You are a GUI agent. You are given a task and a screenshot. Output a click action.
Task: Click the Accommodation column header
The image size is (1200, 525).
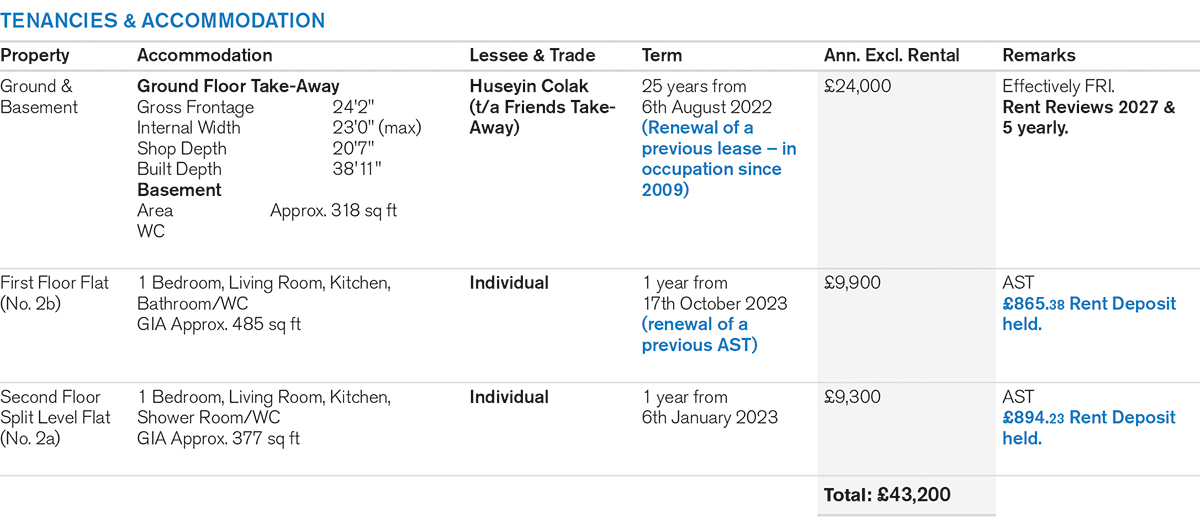click(x=204, y=56)
